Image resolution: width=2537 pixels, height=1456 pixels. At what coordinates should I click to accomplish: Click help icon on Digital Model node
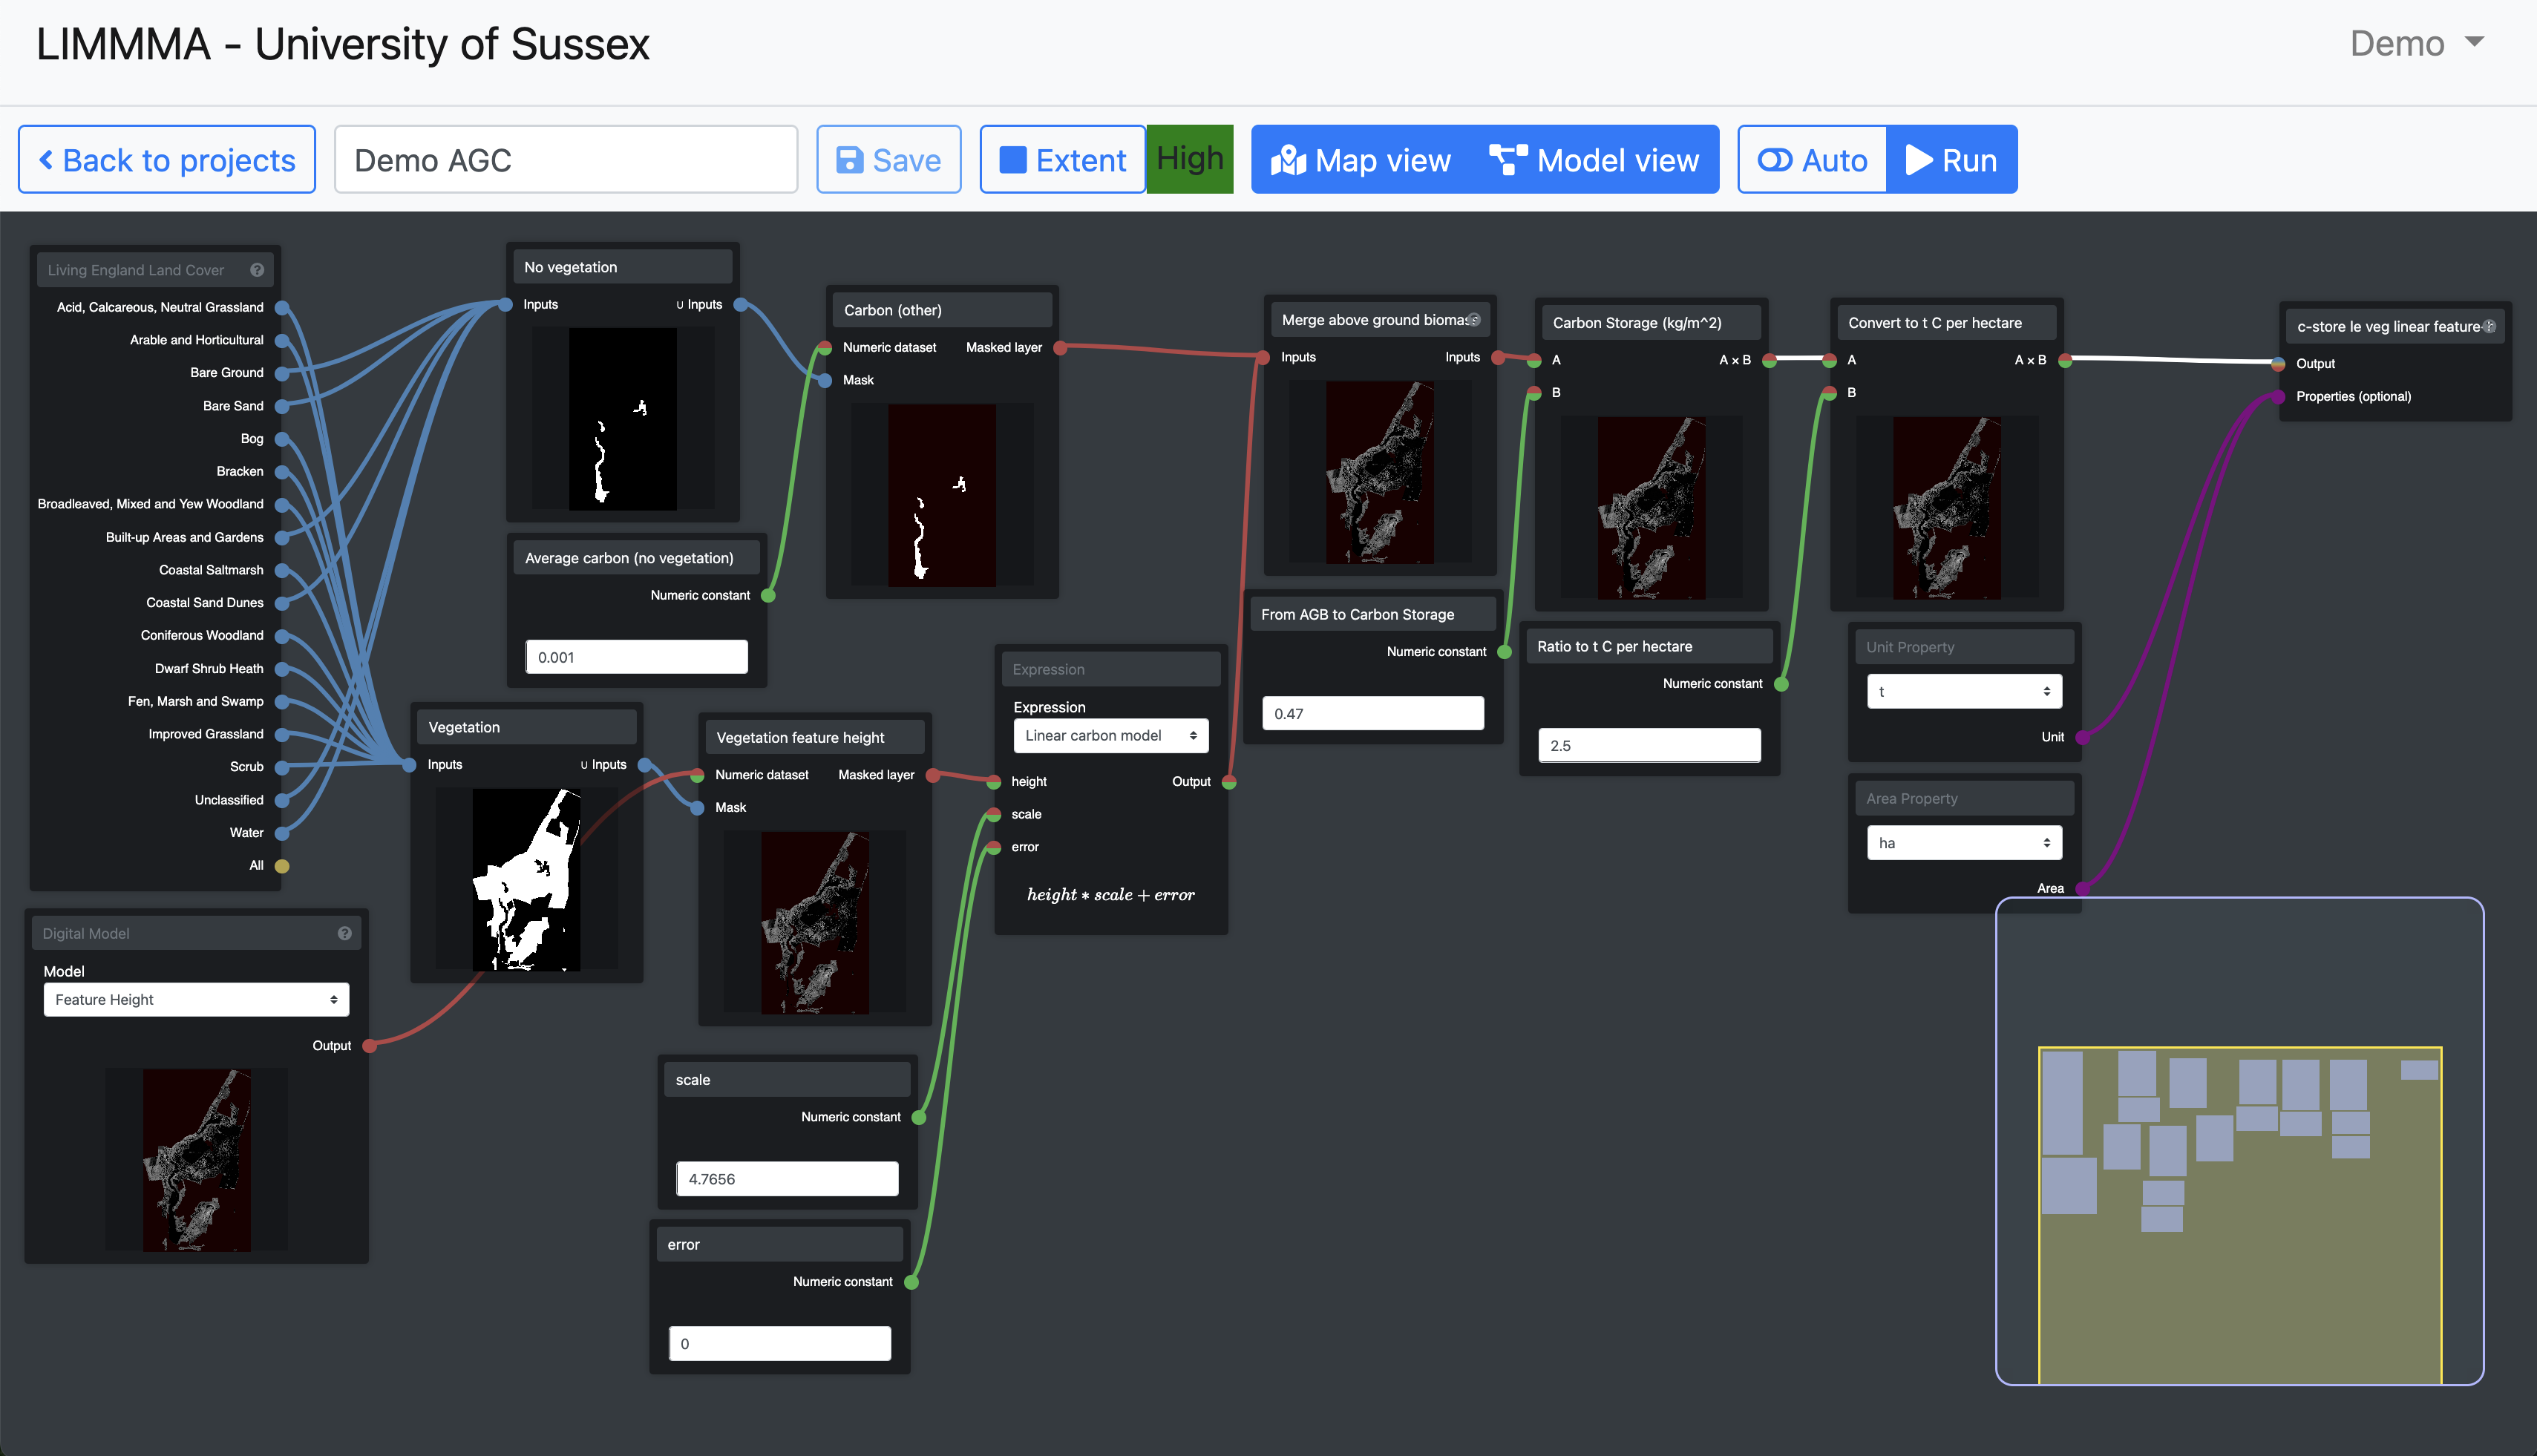(x=344, y=933)
